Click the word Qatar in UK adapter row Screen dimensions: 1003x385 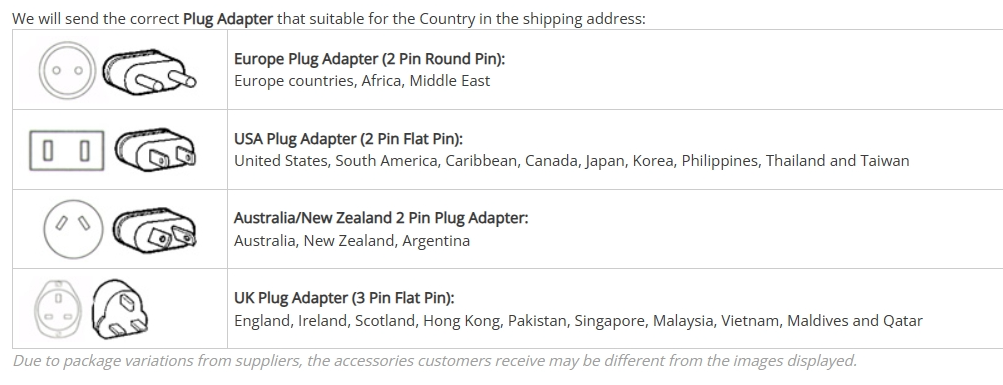903,321
